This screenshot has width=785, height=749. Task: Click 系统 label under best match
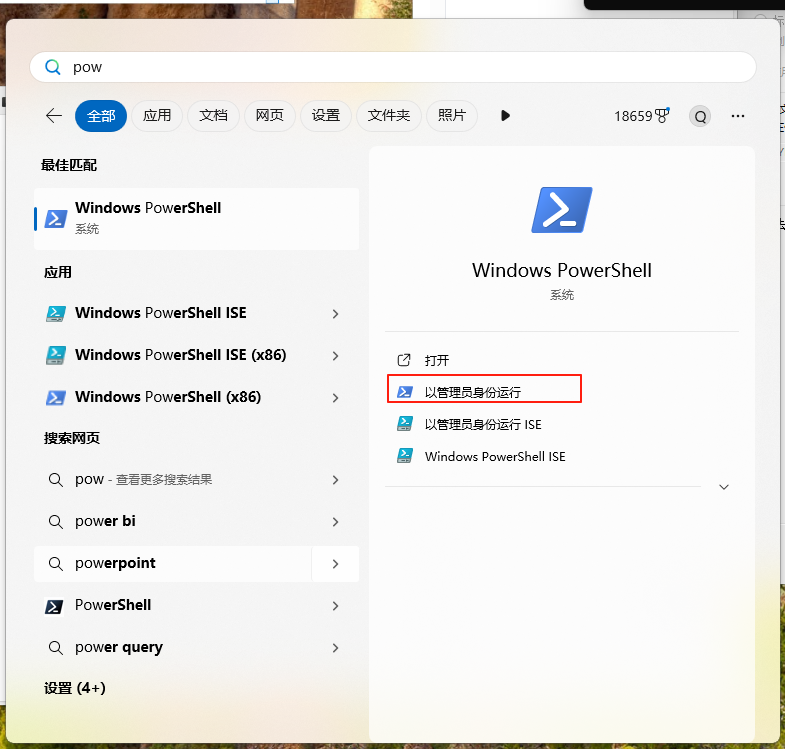pos(87,229)
